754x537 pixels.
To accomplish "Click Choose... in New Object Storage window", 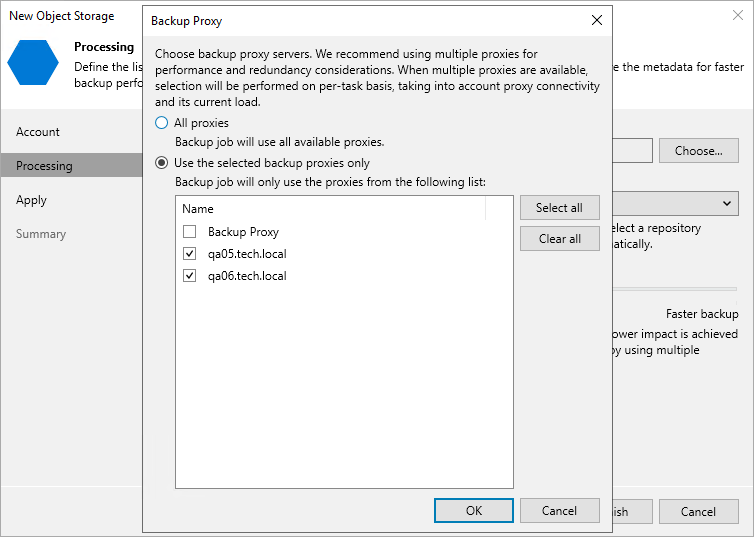I will pos(699,151).
